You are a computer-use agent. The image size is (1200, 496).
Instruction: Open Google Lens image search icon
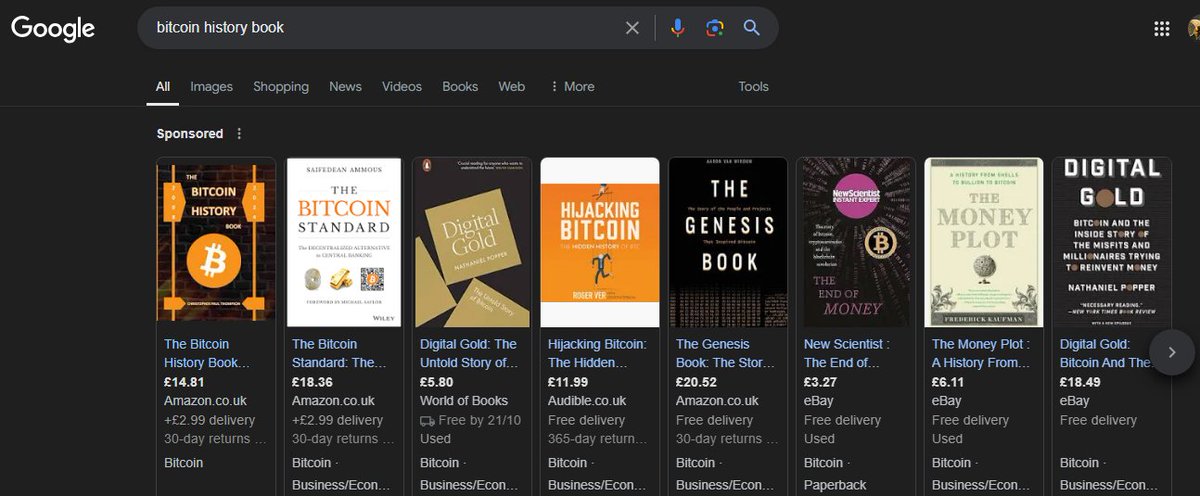point(714,28)
